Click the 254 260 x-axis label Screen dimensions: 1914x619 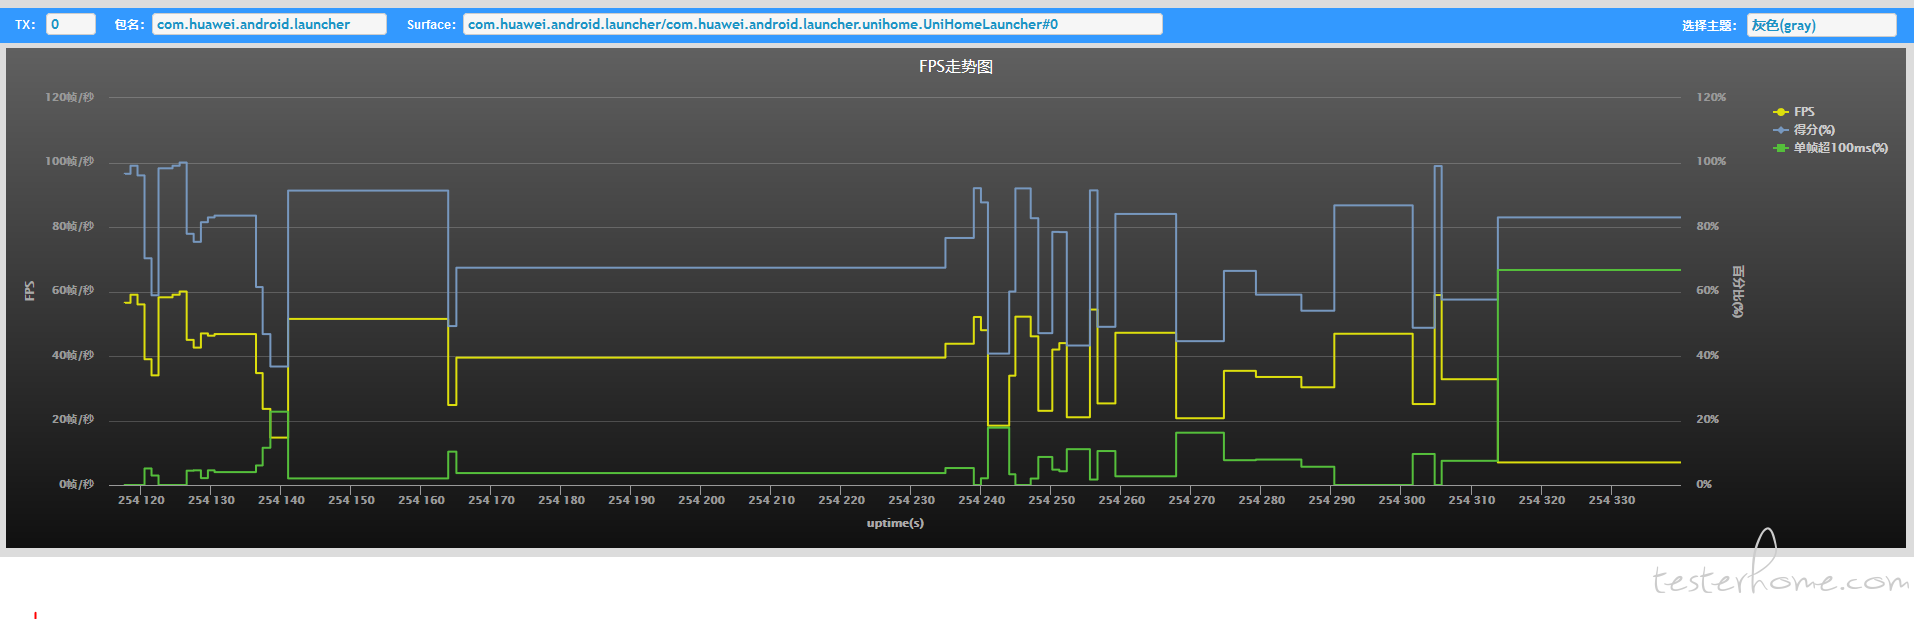pos(1121,500)
